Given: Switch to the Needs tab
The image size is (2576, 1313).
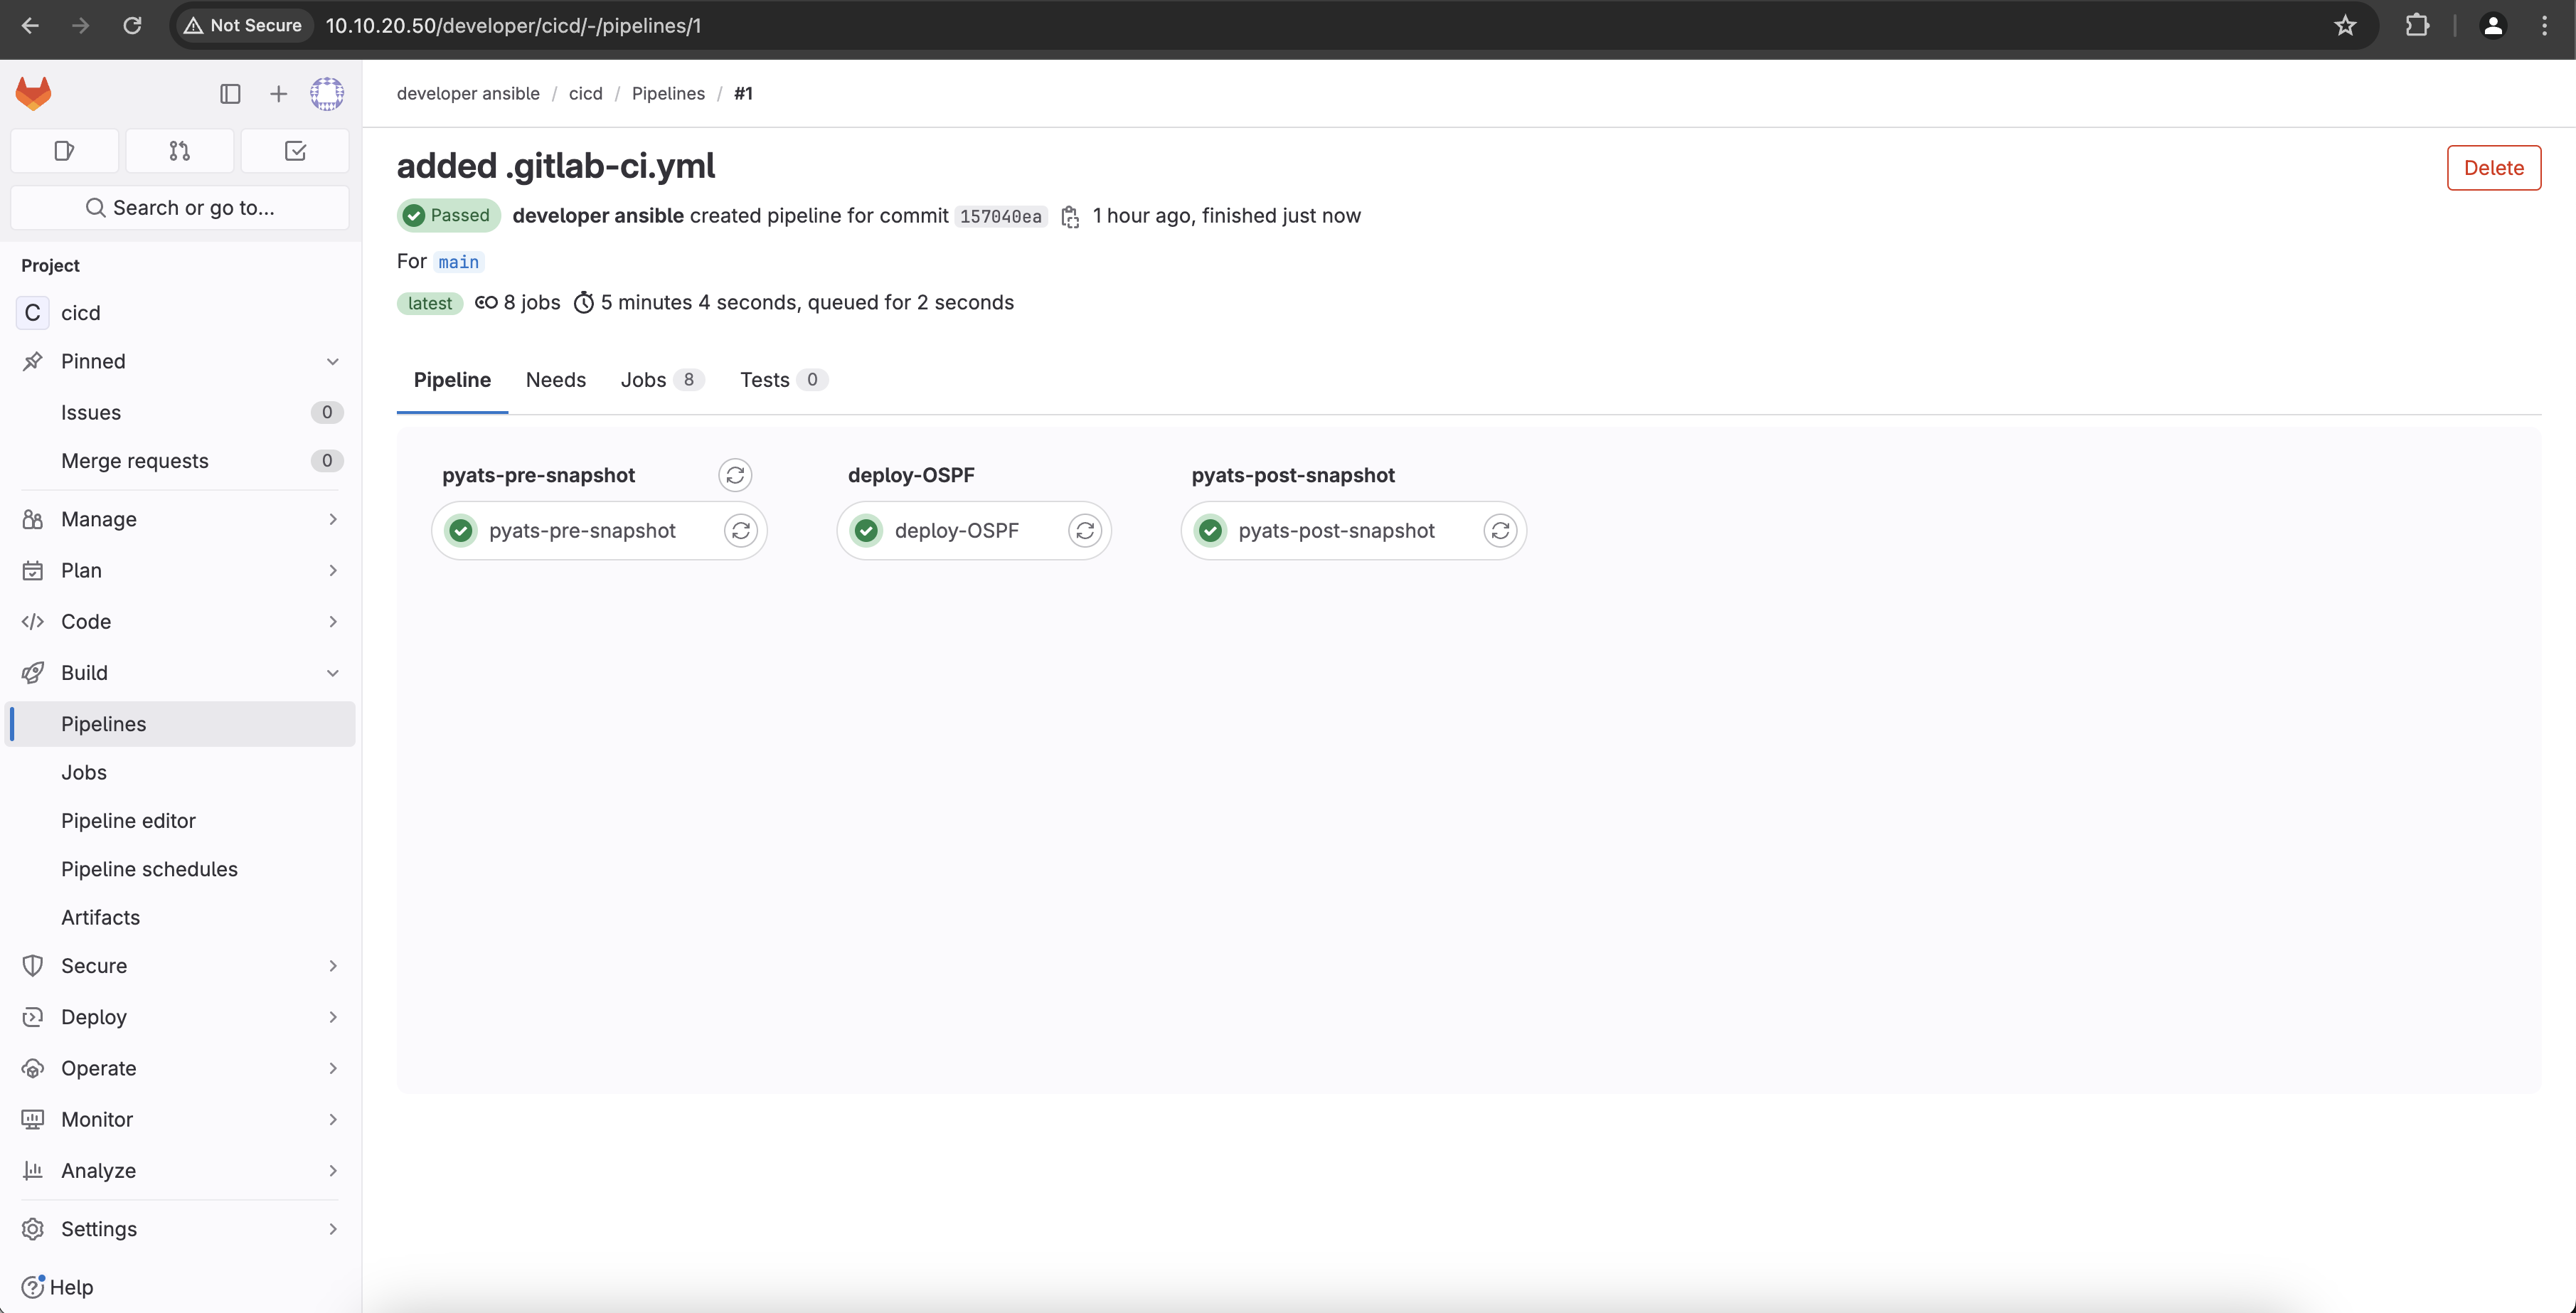Looking at the screenshot, I should 556,380.
